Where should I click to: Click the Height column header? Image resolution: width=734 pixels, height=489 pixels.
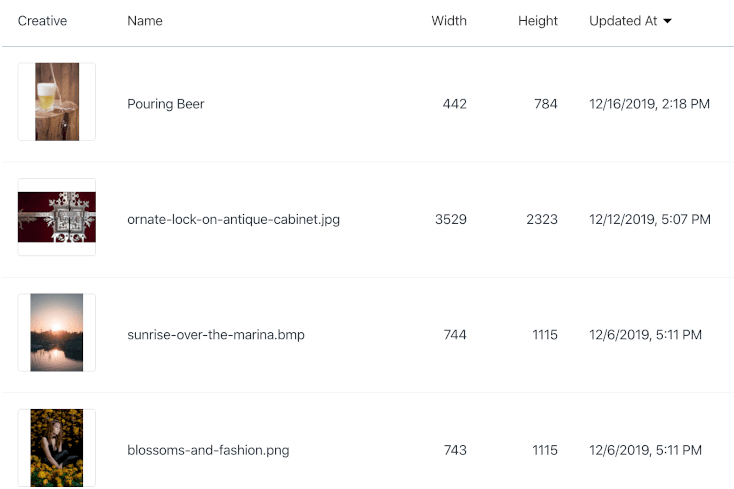coord(538,21)
